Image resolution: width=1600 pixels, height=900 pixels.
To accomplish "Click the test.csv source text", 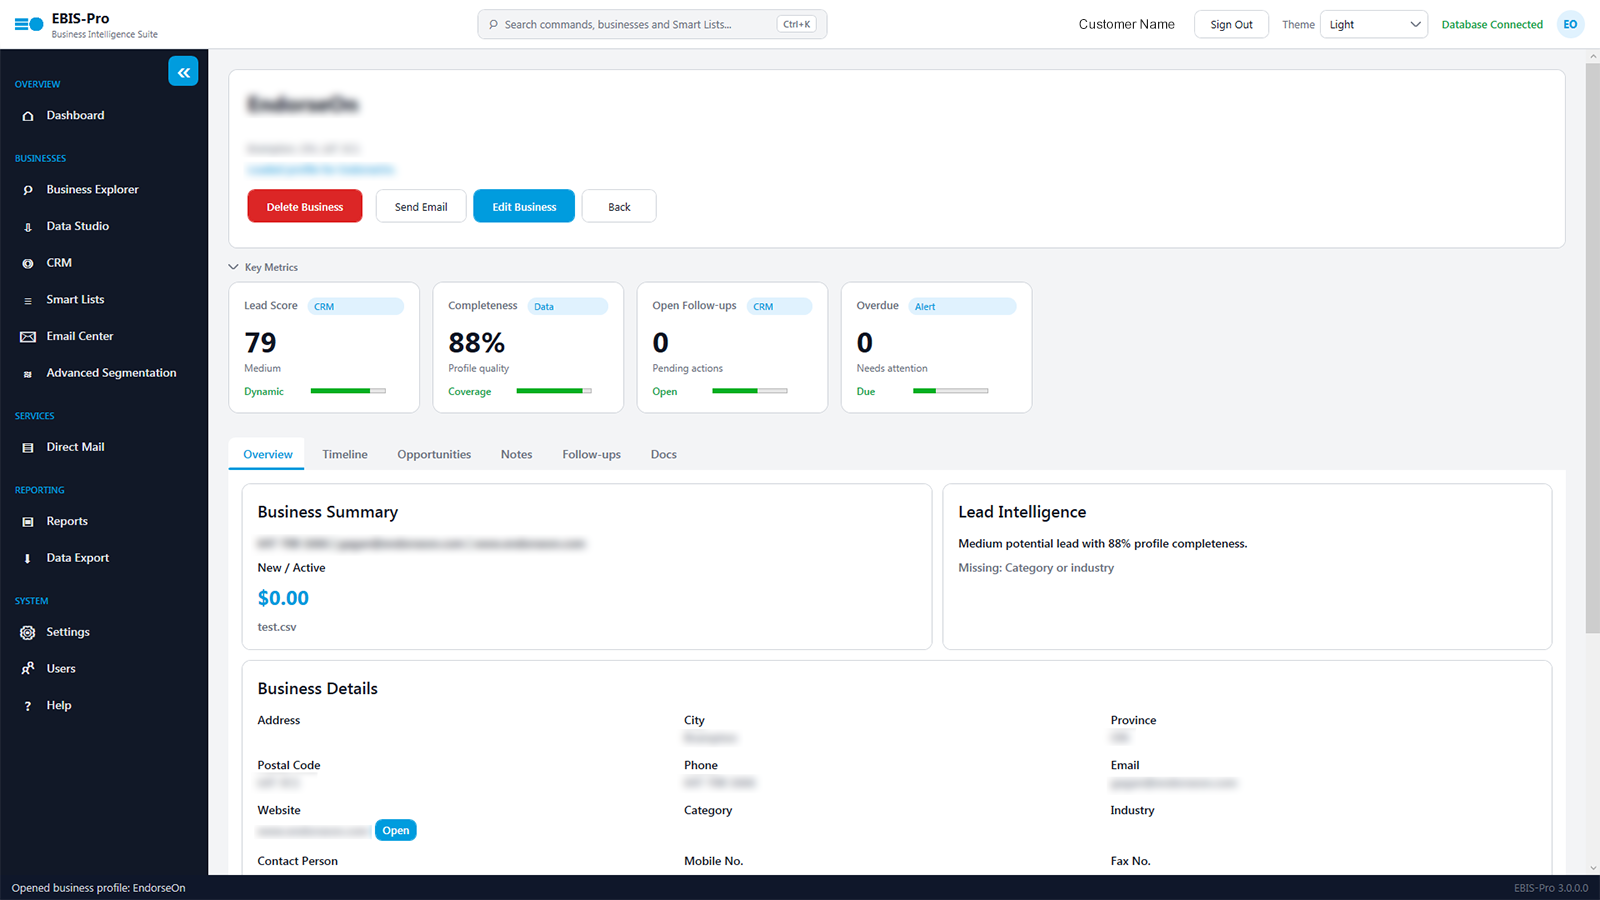I will pos(277,627).
